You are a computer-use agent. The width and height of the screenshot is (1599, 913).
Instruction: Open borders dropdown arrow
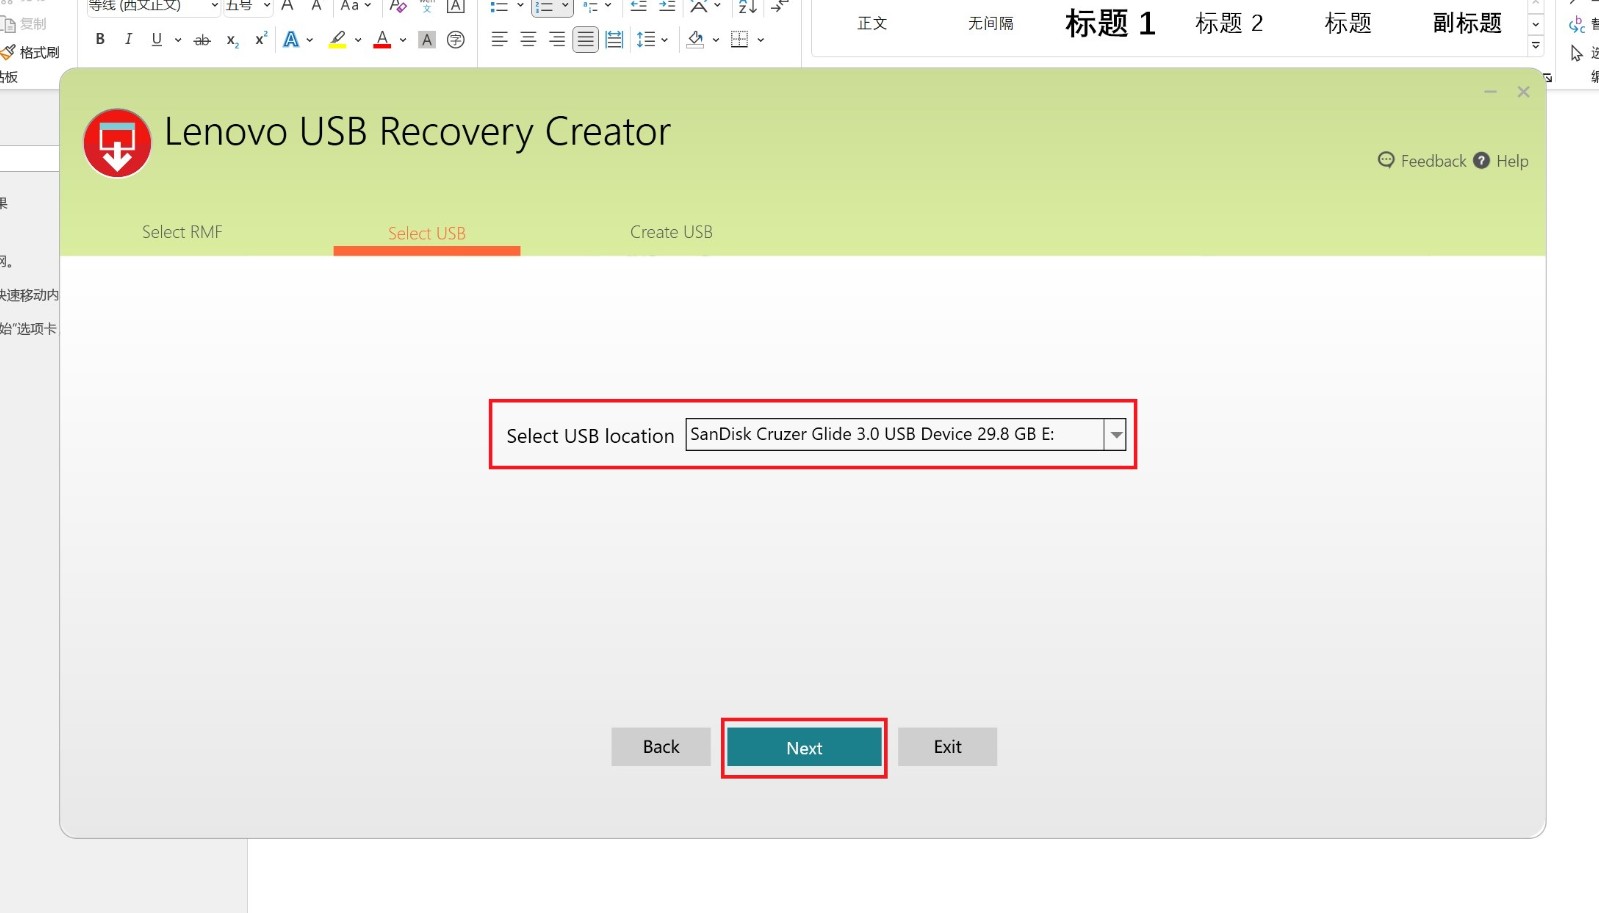[761, 40]
